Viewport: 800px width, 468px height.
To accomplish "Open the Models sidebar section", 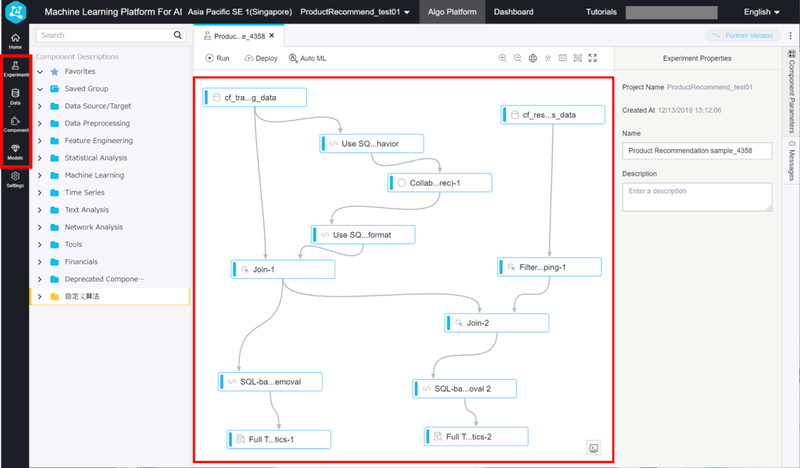I will pyautogui.click(x=15, y=152).
